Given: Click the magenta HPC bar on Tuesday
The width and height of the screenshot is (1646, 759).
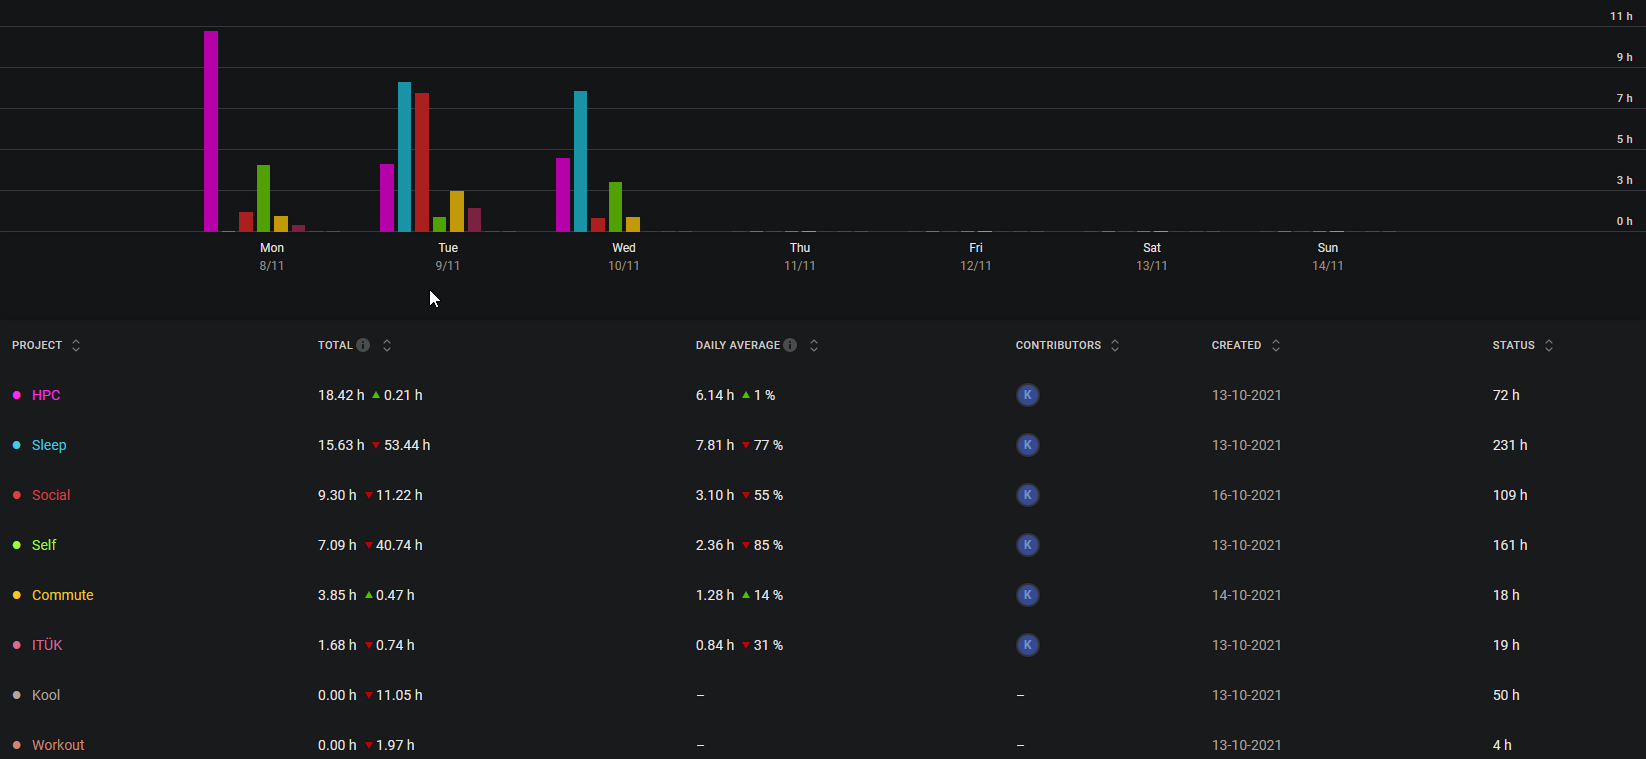Looking at the screenshot, I should [387, 198].
